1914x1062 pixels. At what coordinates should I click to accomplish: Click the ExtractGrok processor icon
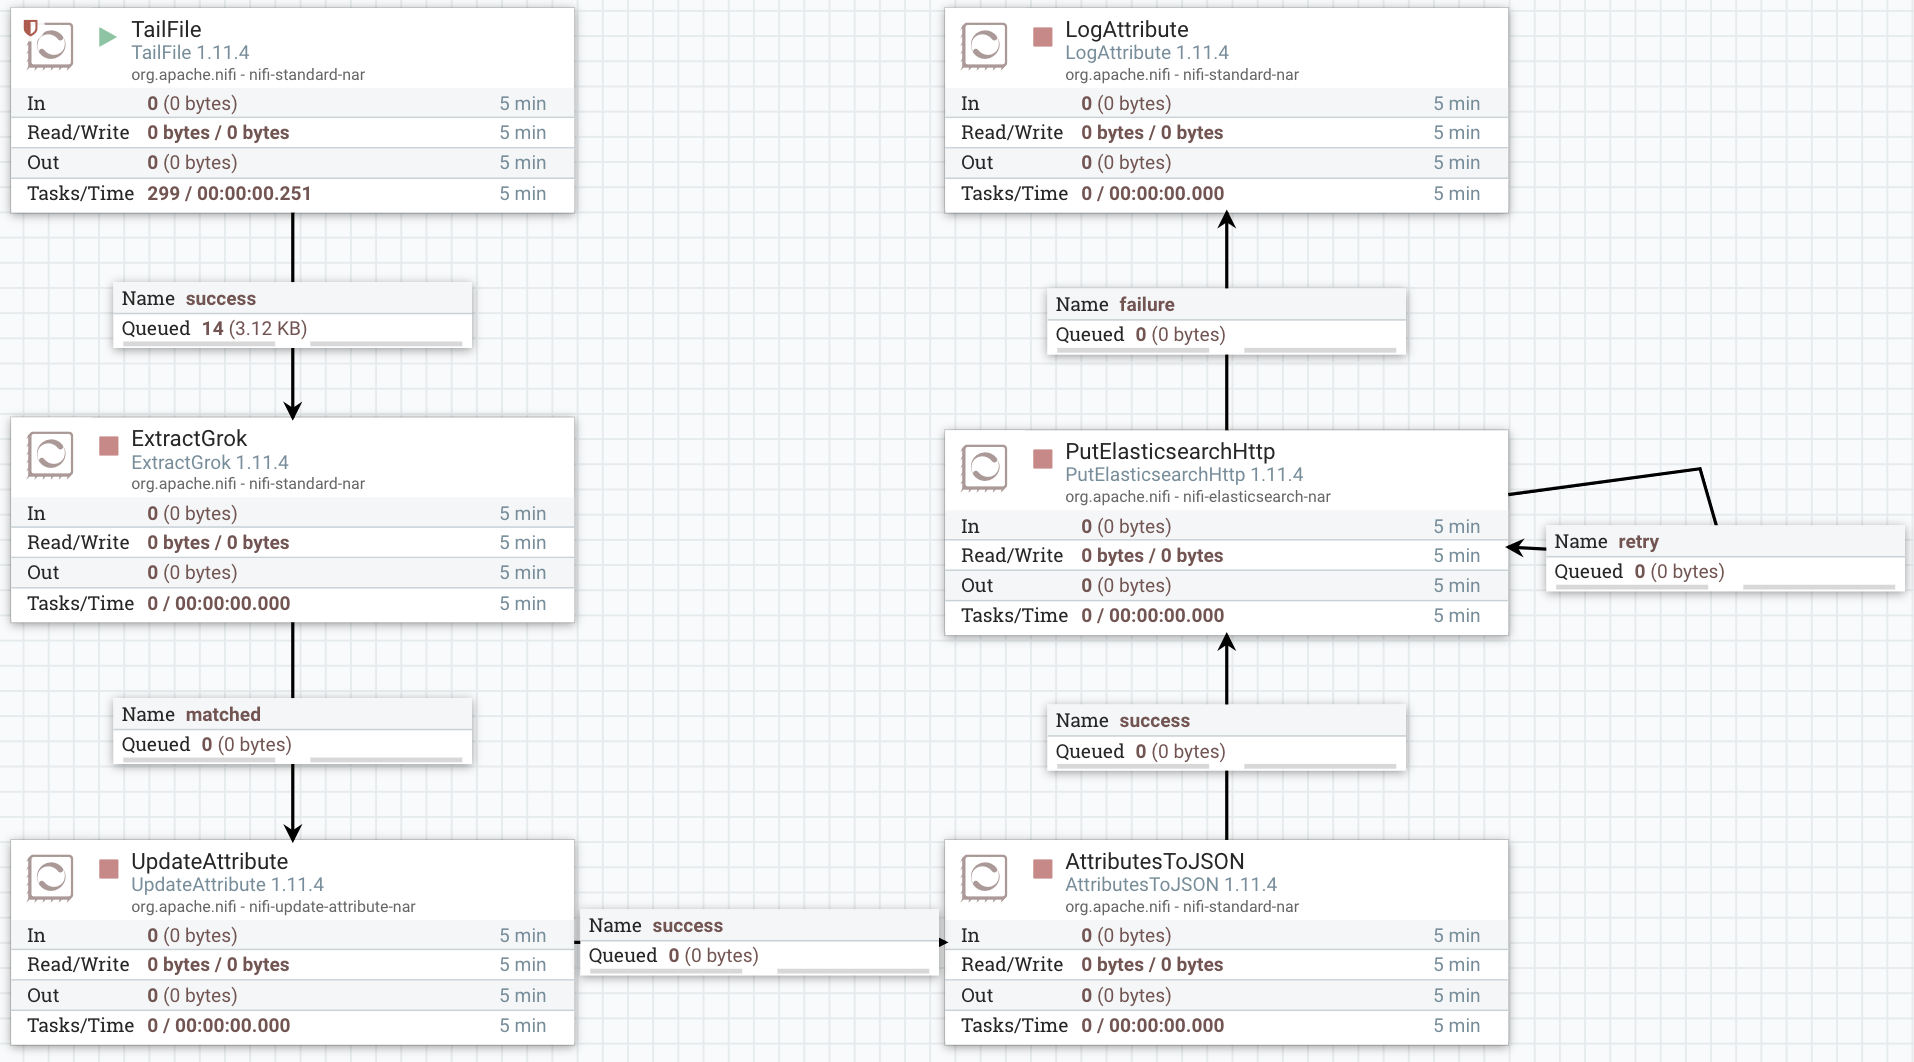pyautogui.click(x=50, y=455)
